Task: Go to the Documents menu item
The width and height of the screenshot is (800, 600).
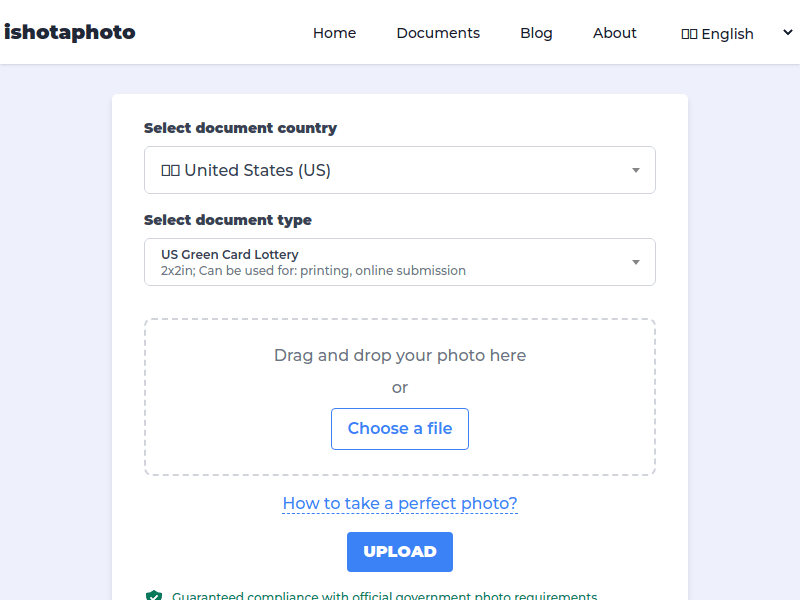Action: (x=438, y=33)
